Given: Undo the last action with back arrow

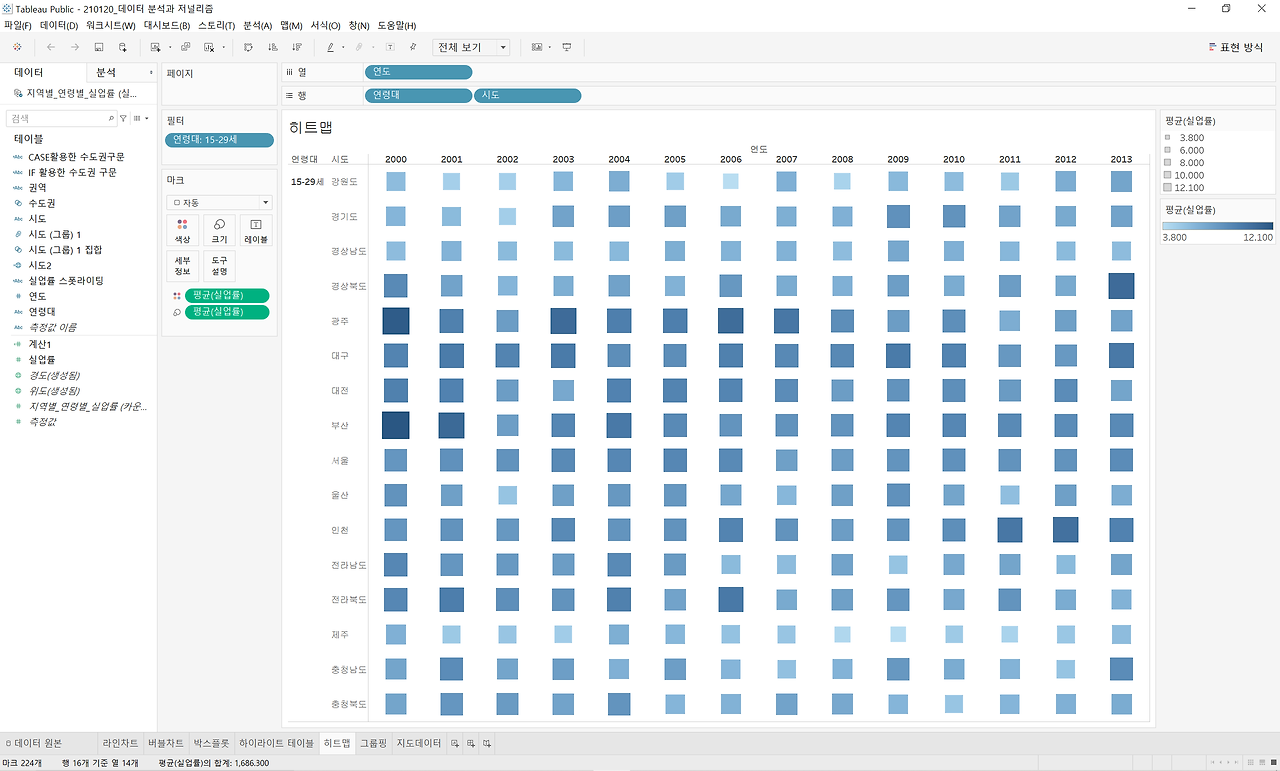Looking at the screenshot, I should pos(50,47).
